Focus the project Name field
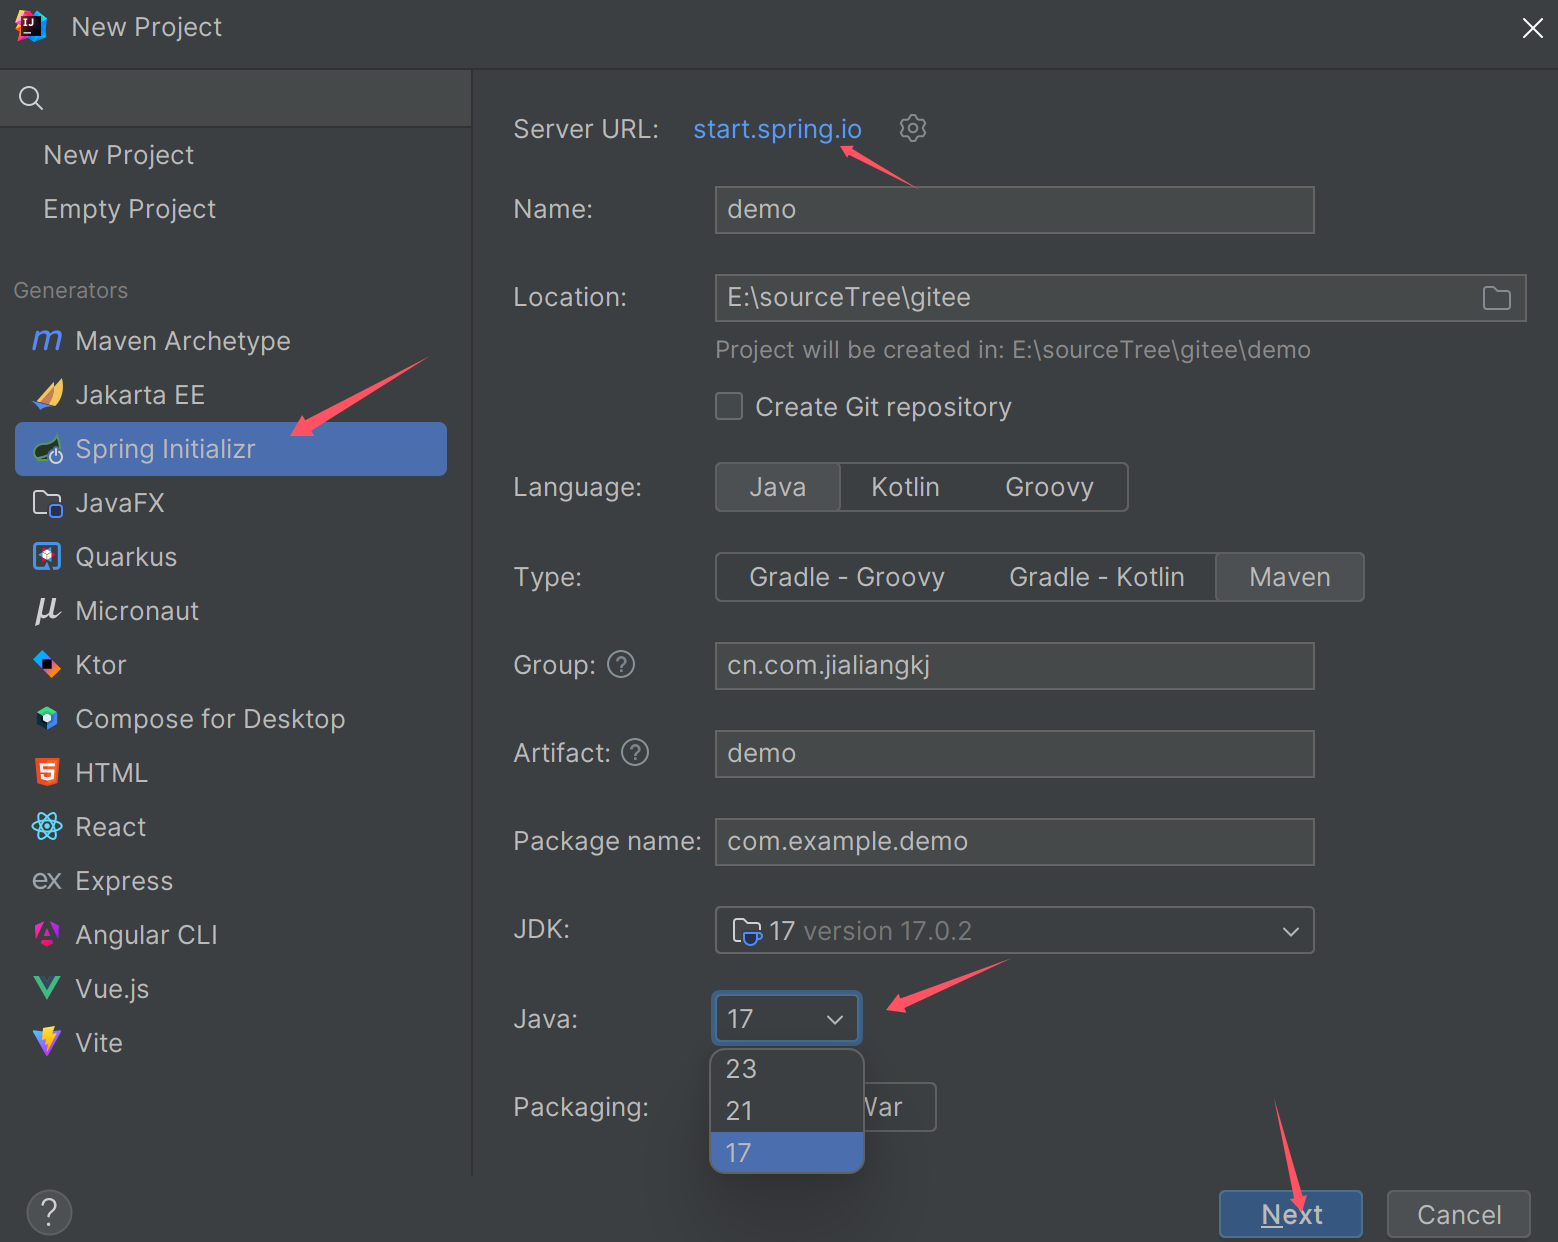1558x1242 pixels. 1014,210
